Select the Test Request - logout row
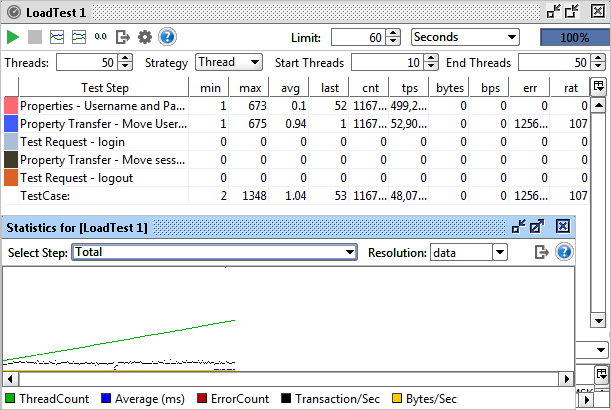Screen dimensions: 611x410 tap(296, 177)
